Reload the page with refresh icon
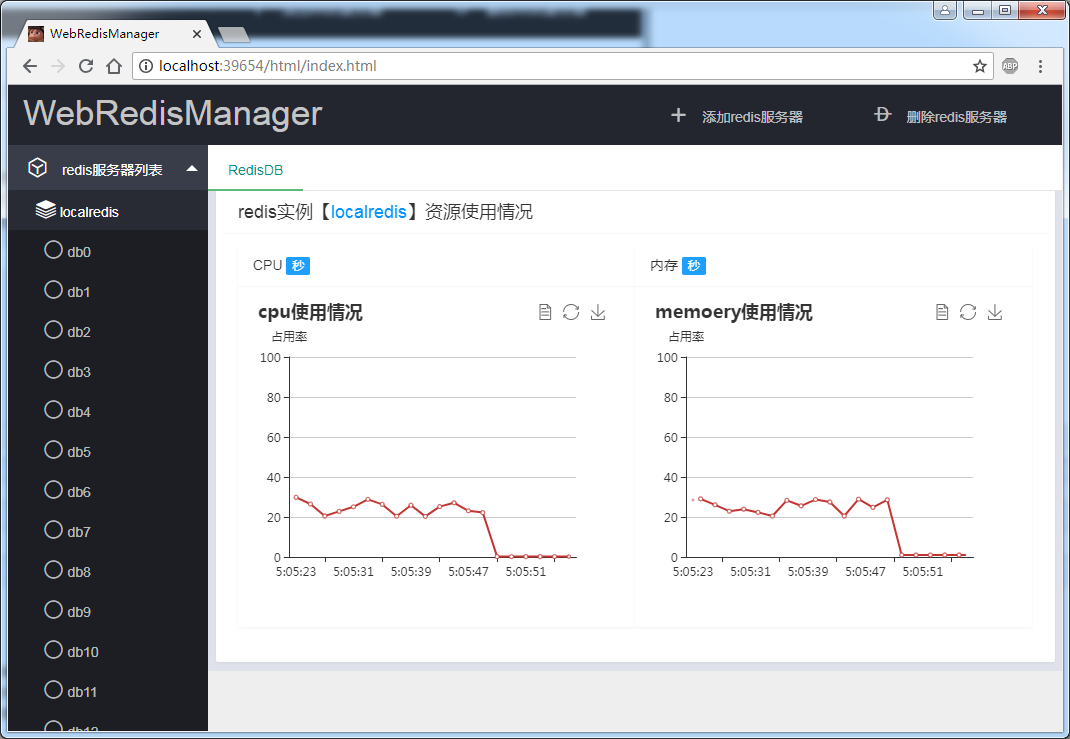Image resolution: width=1070 pixels, height=739 pixels. (86, 66)
